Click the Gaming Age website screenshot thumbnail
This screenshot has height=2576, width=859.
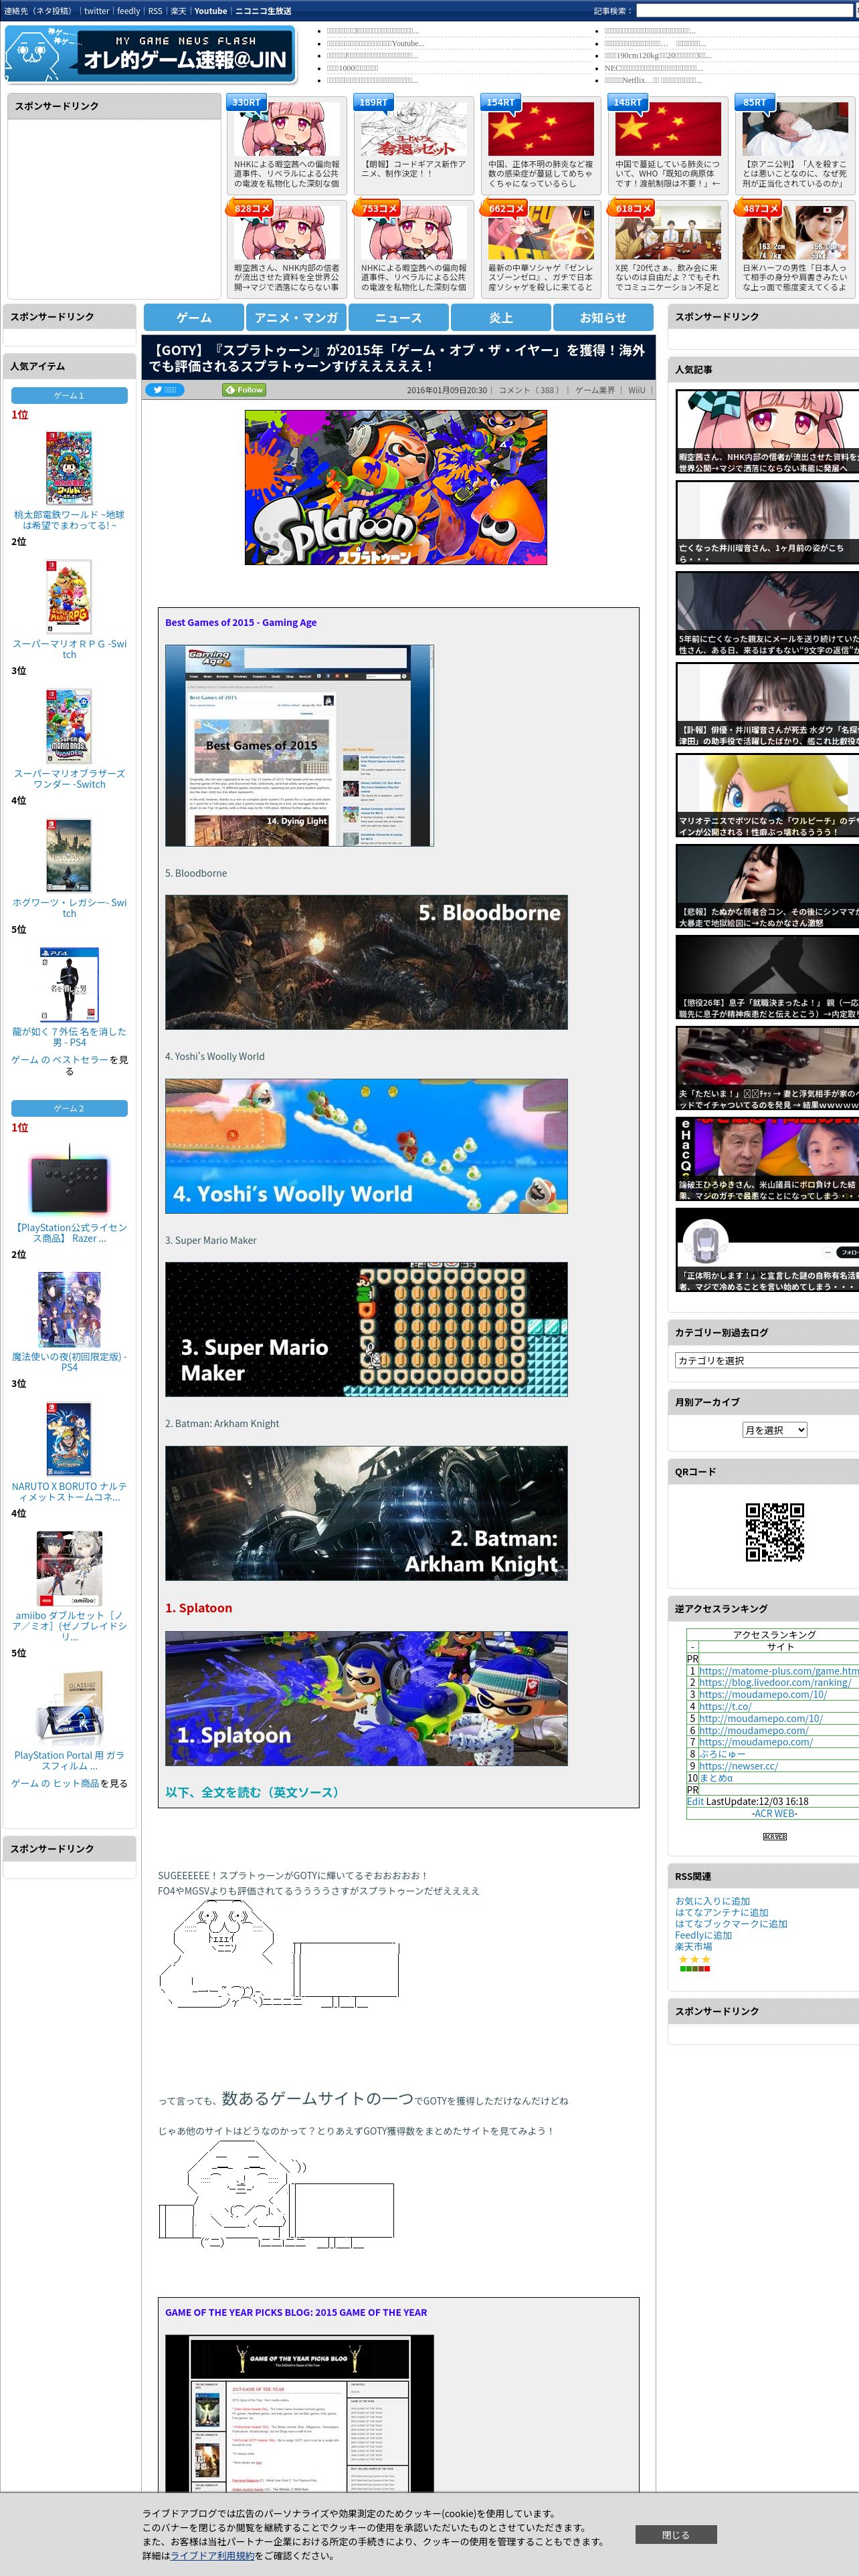(299, 745)
